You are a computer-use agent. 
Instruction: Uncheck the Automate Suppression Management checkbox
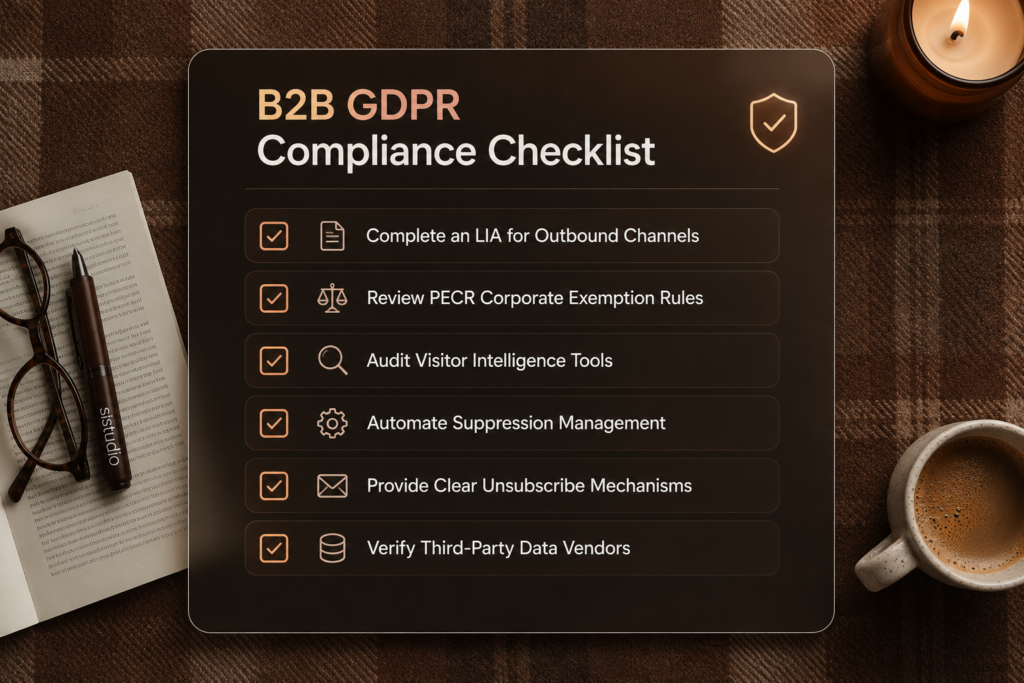[x=274, y=423]
